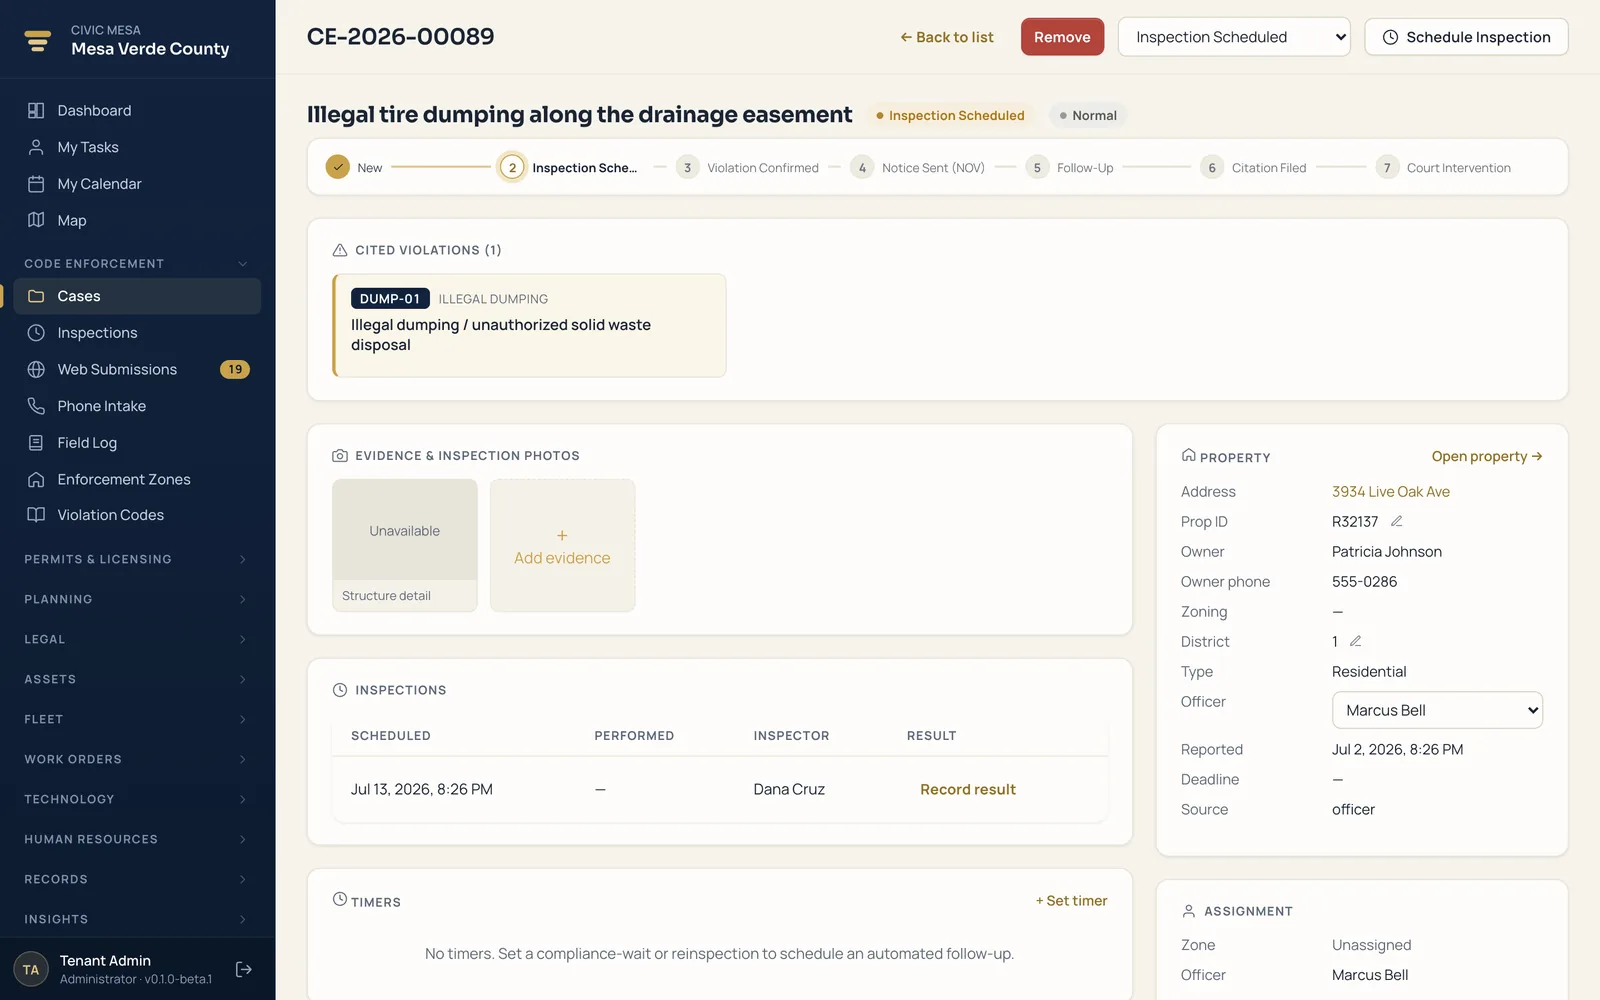Click the TA user avatar
Screen dimensions: 1600x1000
31,969
